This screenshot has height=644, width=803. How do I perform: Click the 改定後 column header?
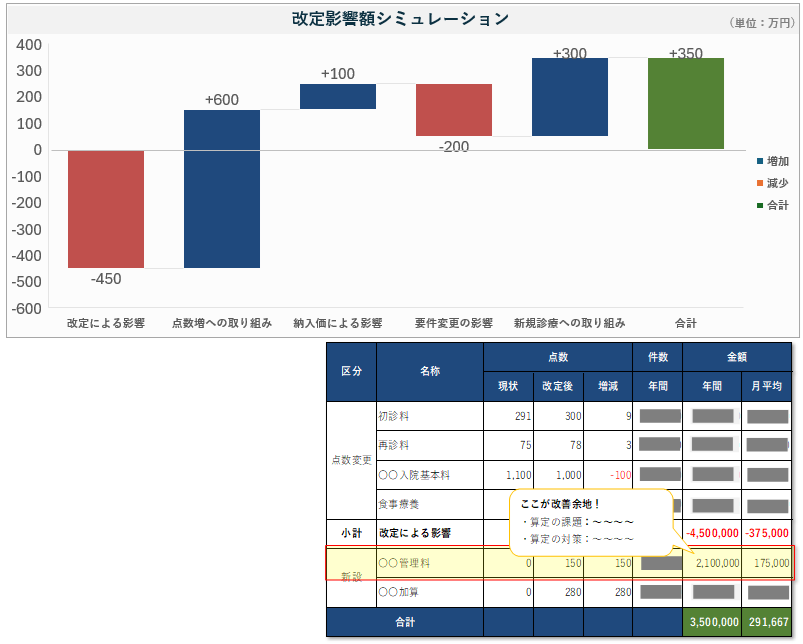558,386
